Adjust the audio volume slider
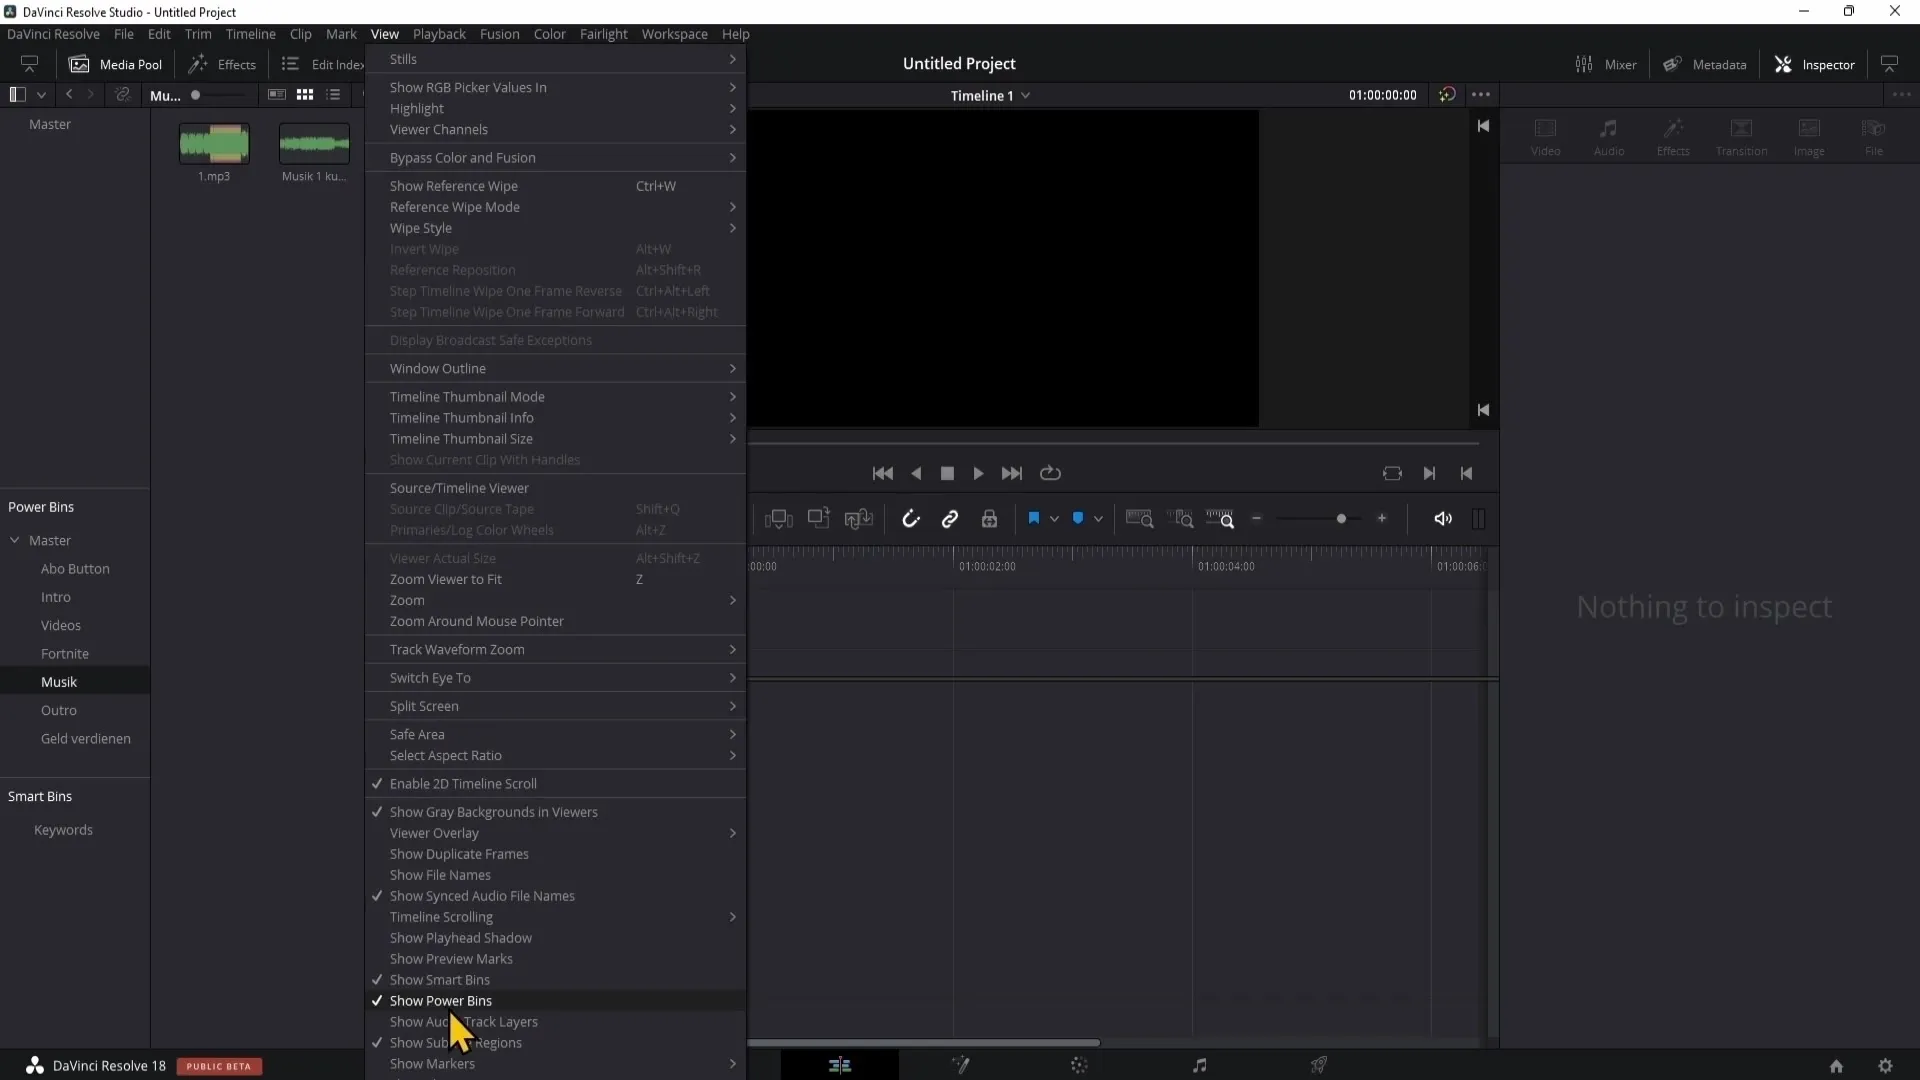The image size is (1920, 1080). 1478,518
